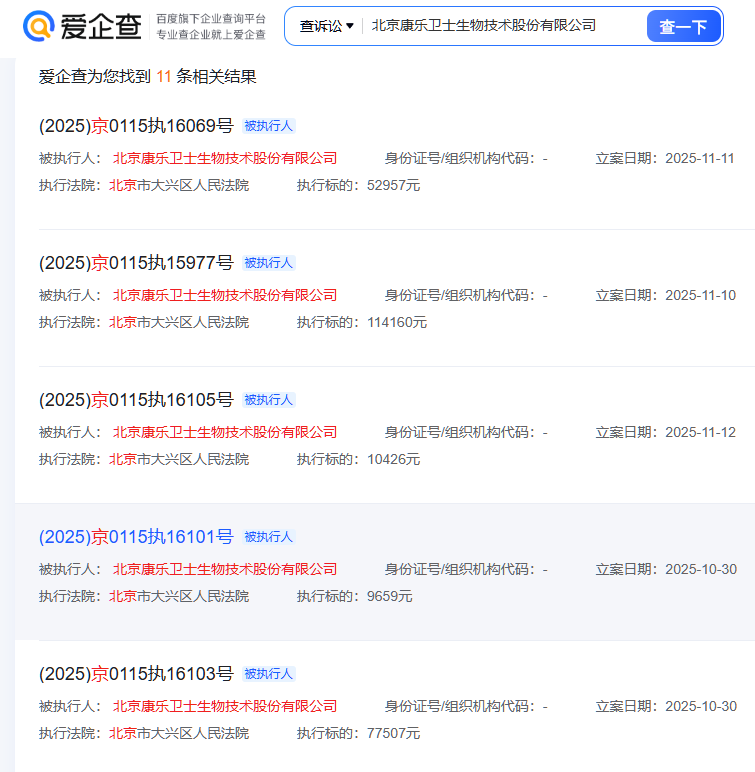
Task: Click filing date 2025-10-30 of case 16103
Action: point(701,706)
